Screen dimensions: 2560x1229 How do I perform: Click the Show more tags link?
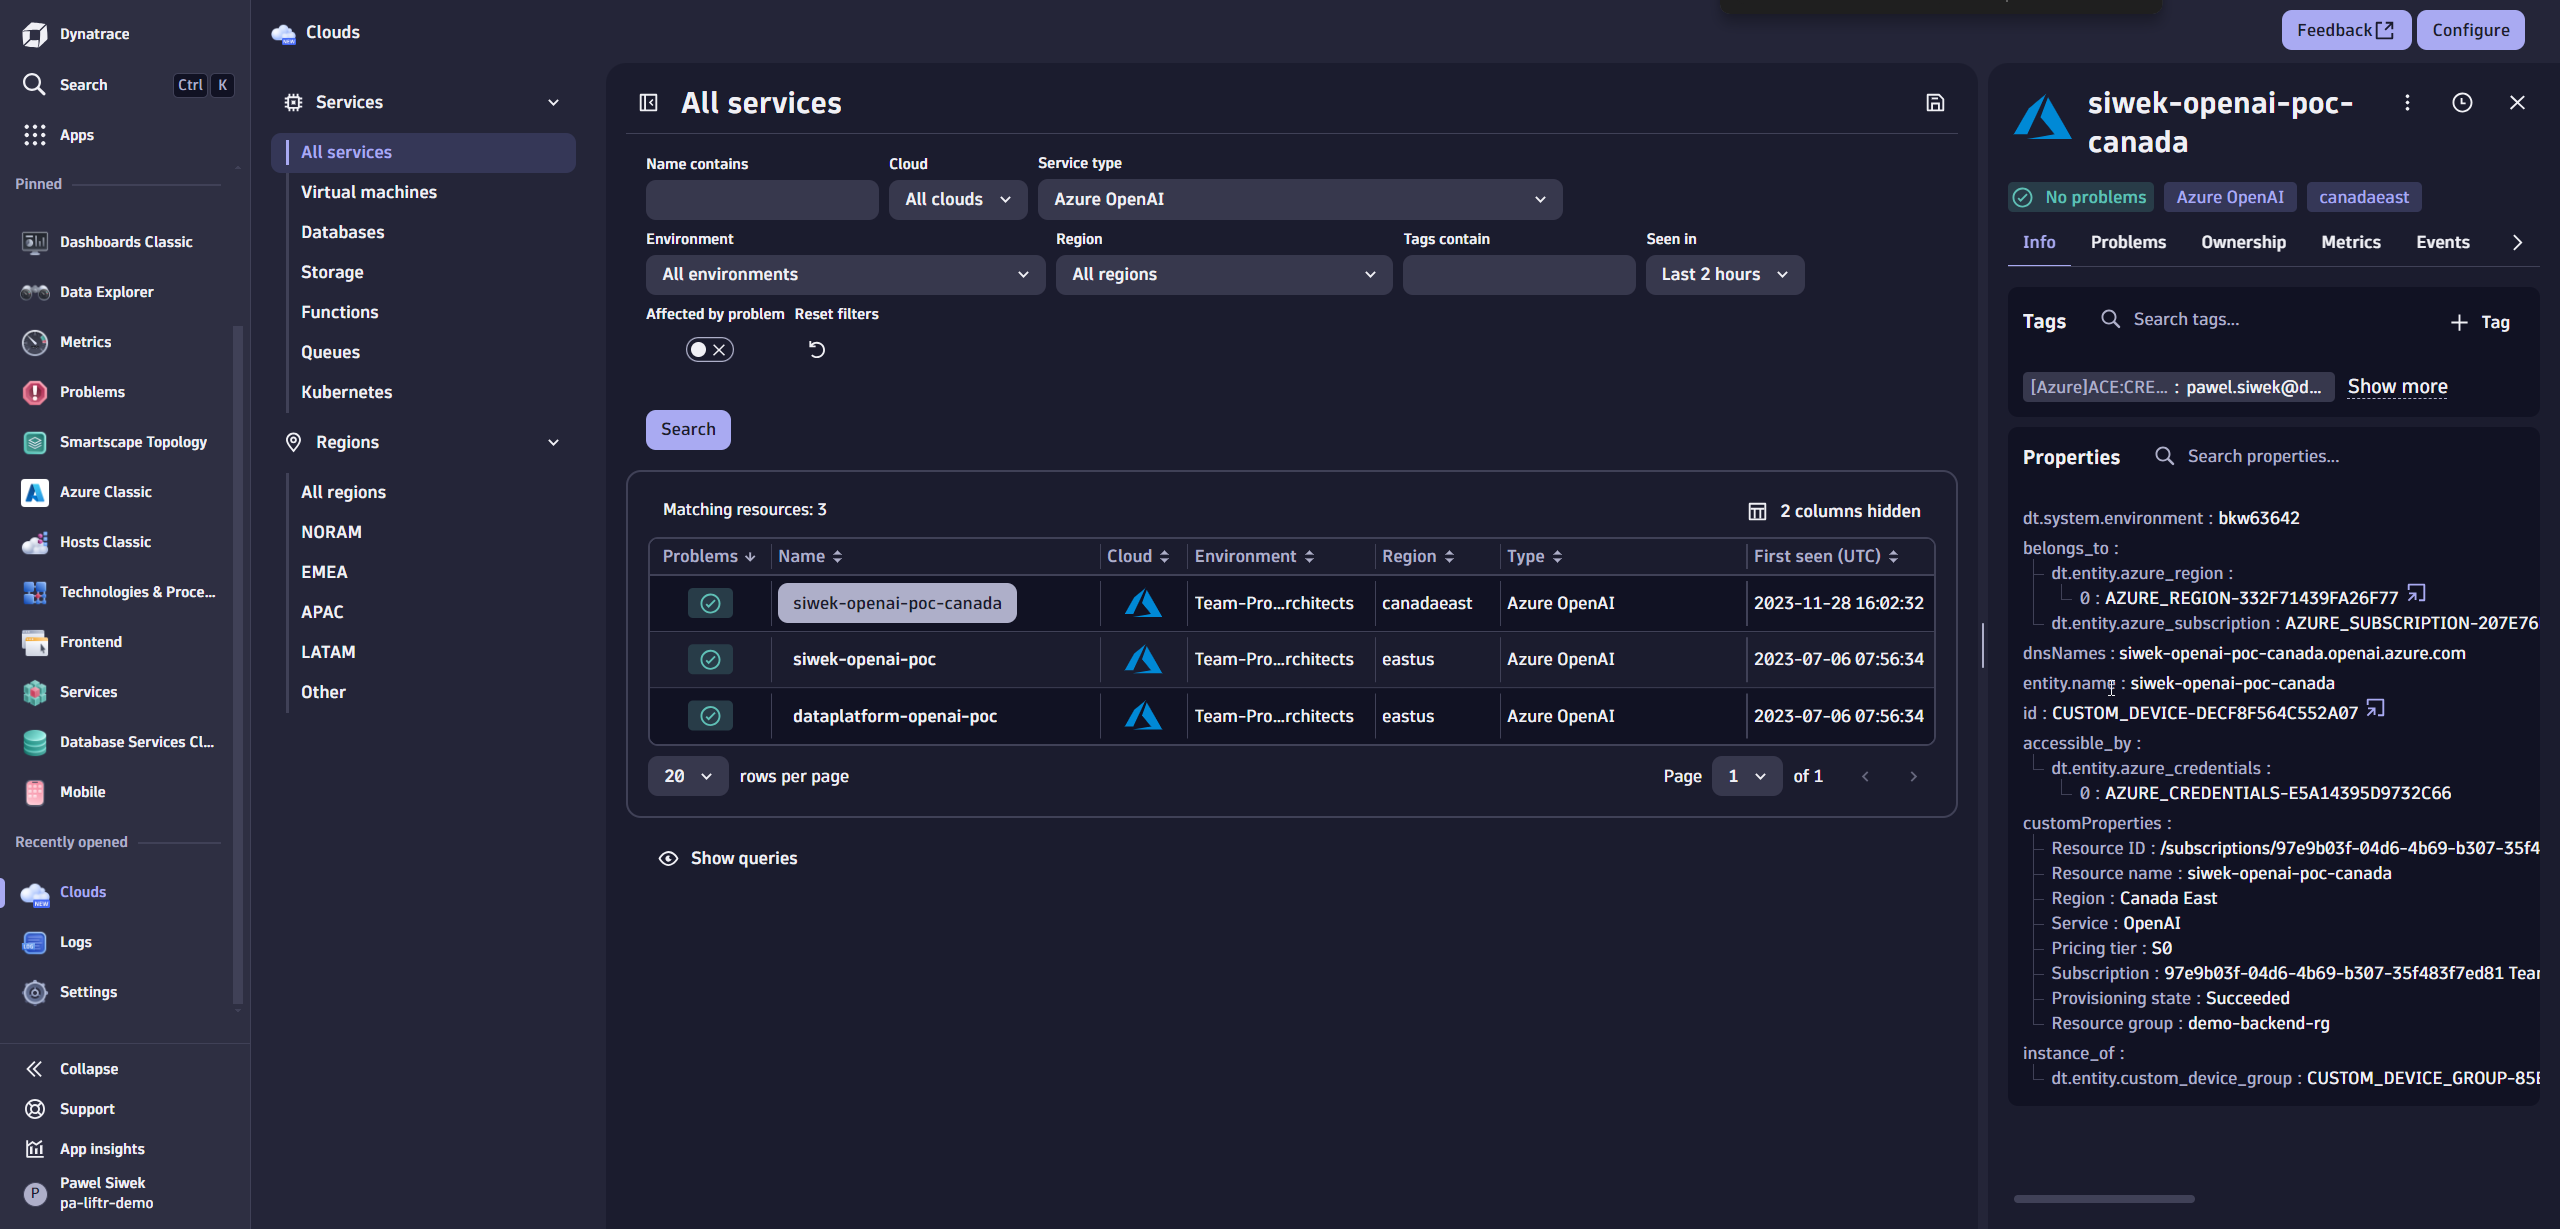tap(2397, 386)
